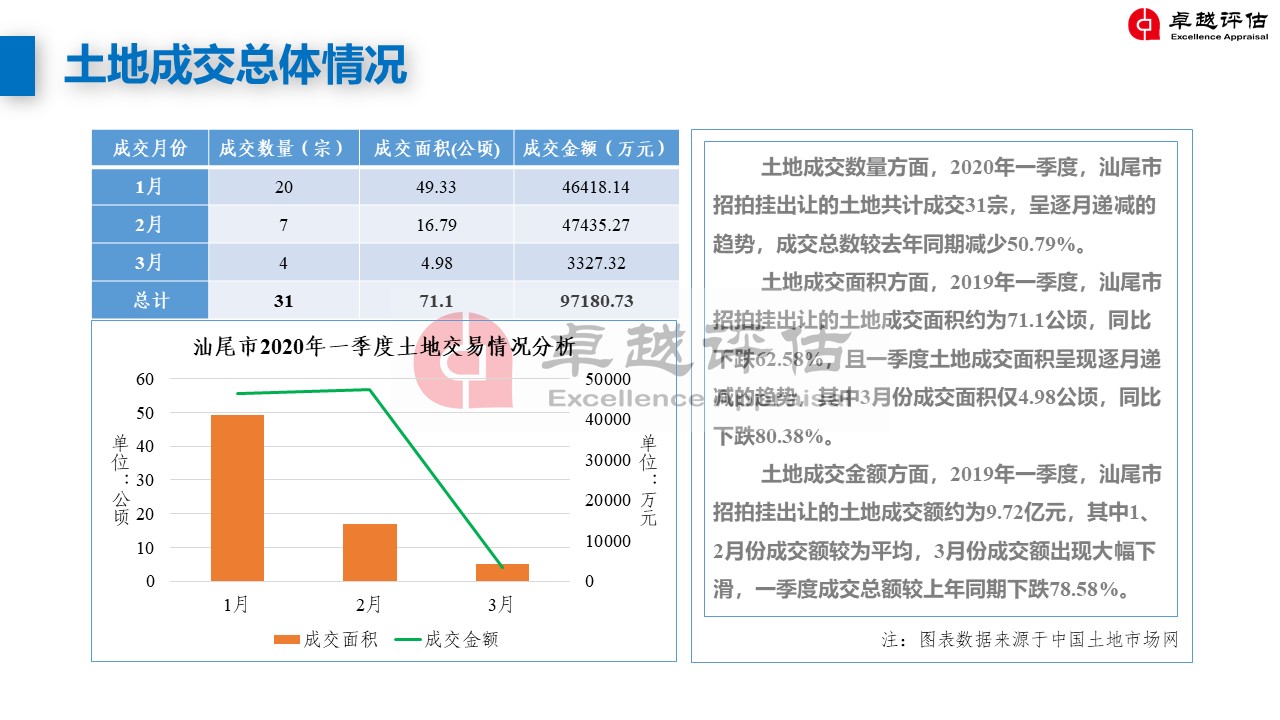Click the 2月 row label in the table
Viewport: 1280px width, 720px height.
pyautogui.click(x=150, y=225)
